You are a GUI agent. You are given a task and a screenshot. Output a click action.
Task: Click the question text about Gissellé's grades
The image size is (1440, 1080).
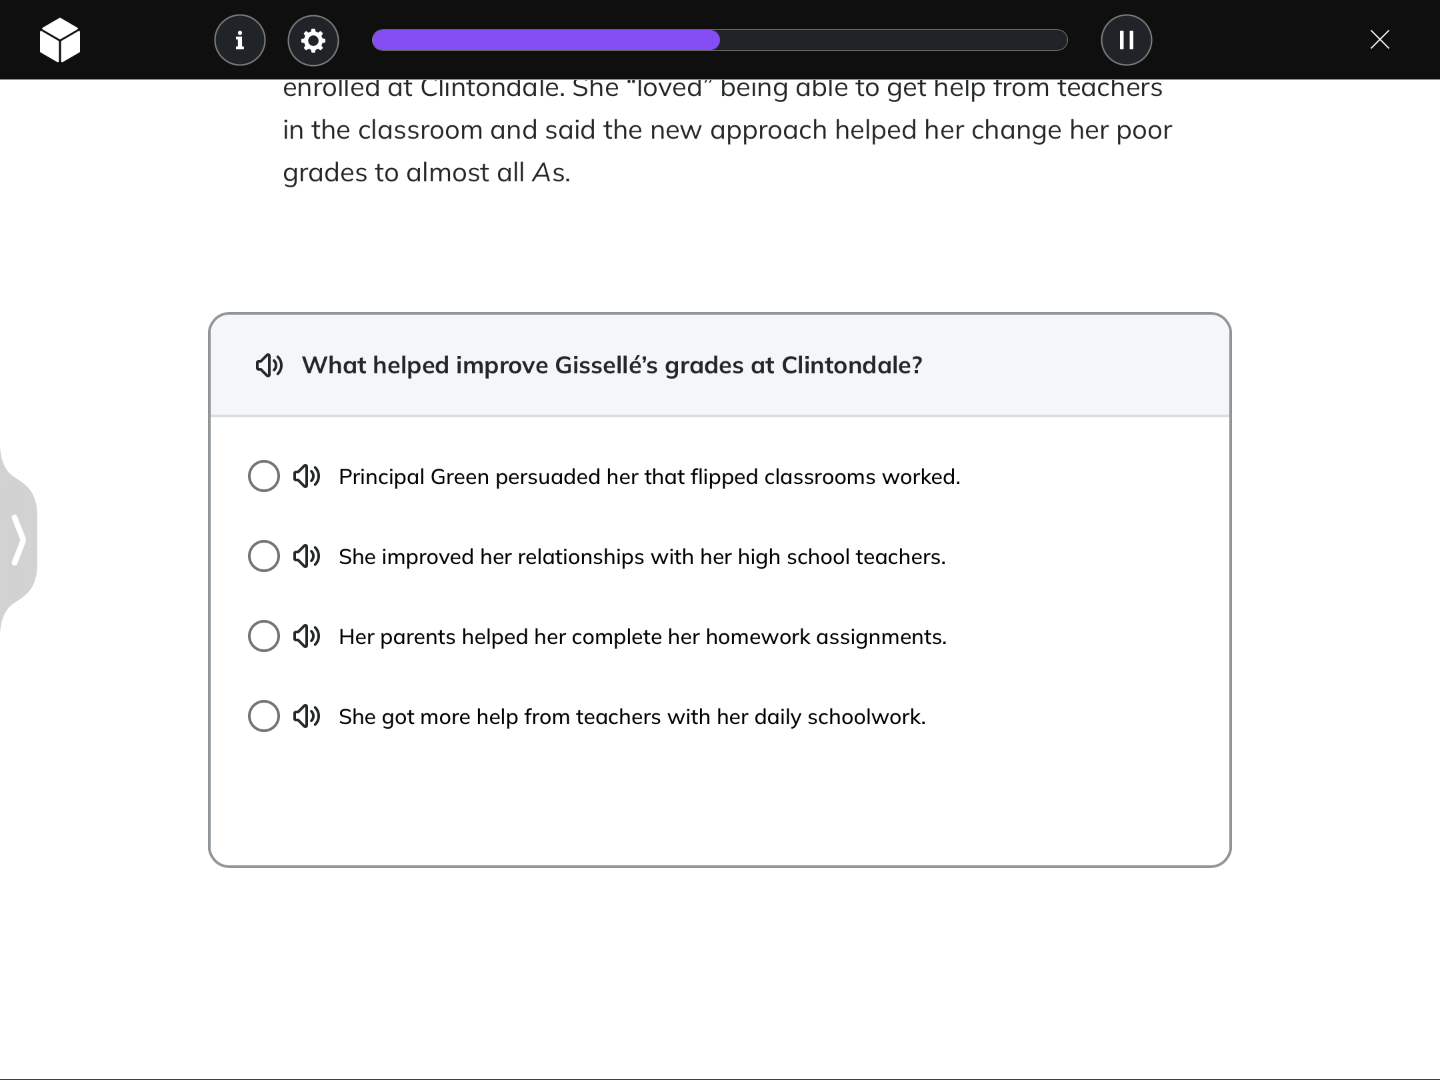coord(612,365)
